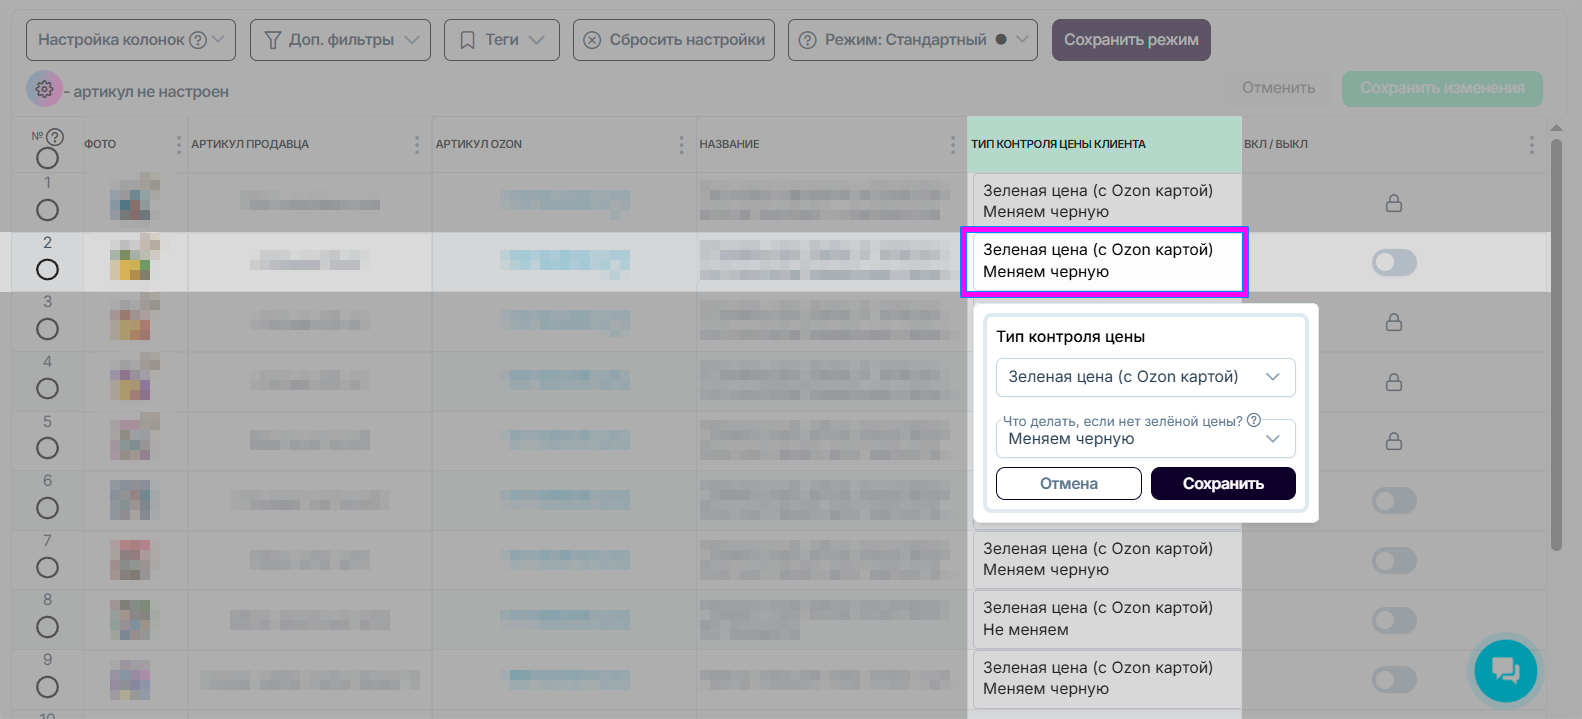
Task: Open the Теги dropdown
Action: coord(502,40)
